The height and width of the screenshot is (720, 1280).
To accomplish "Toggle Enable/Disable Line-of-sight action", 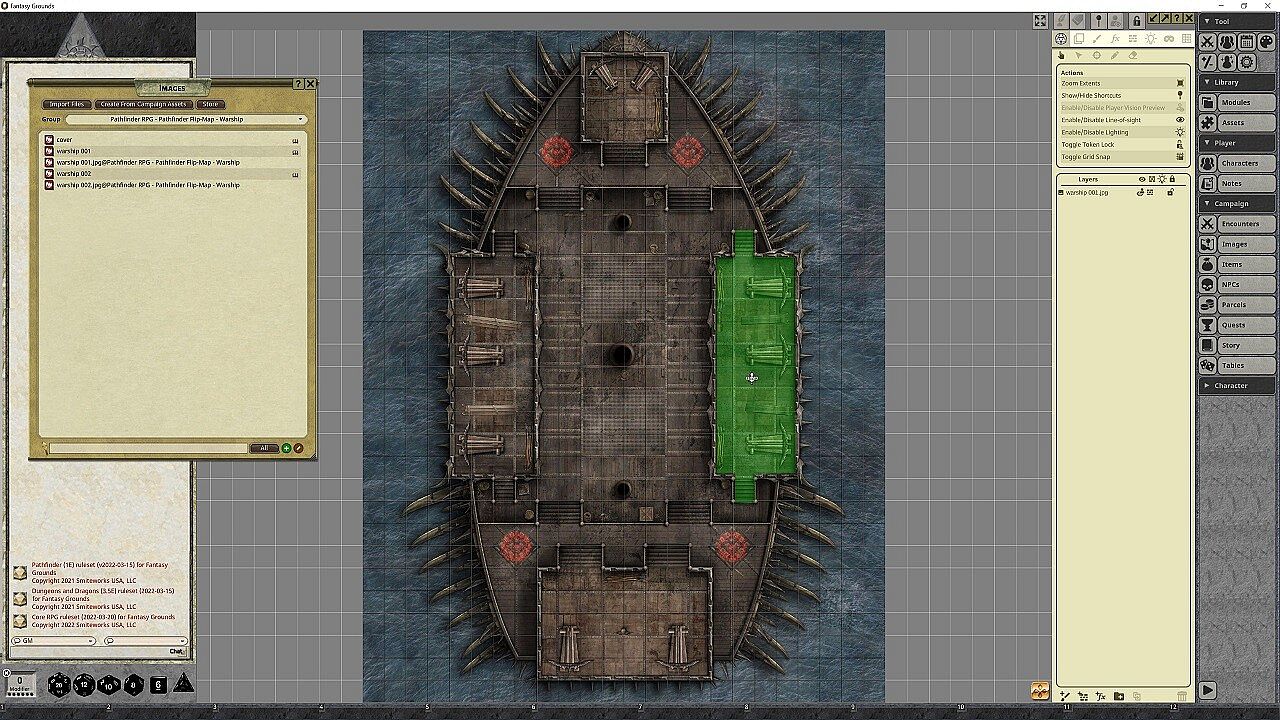I will tap(1122, 120).
